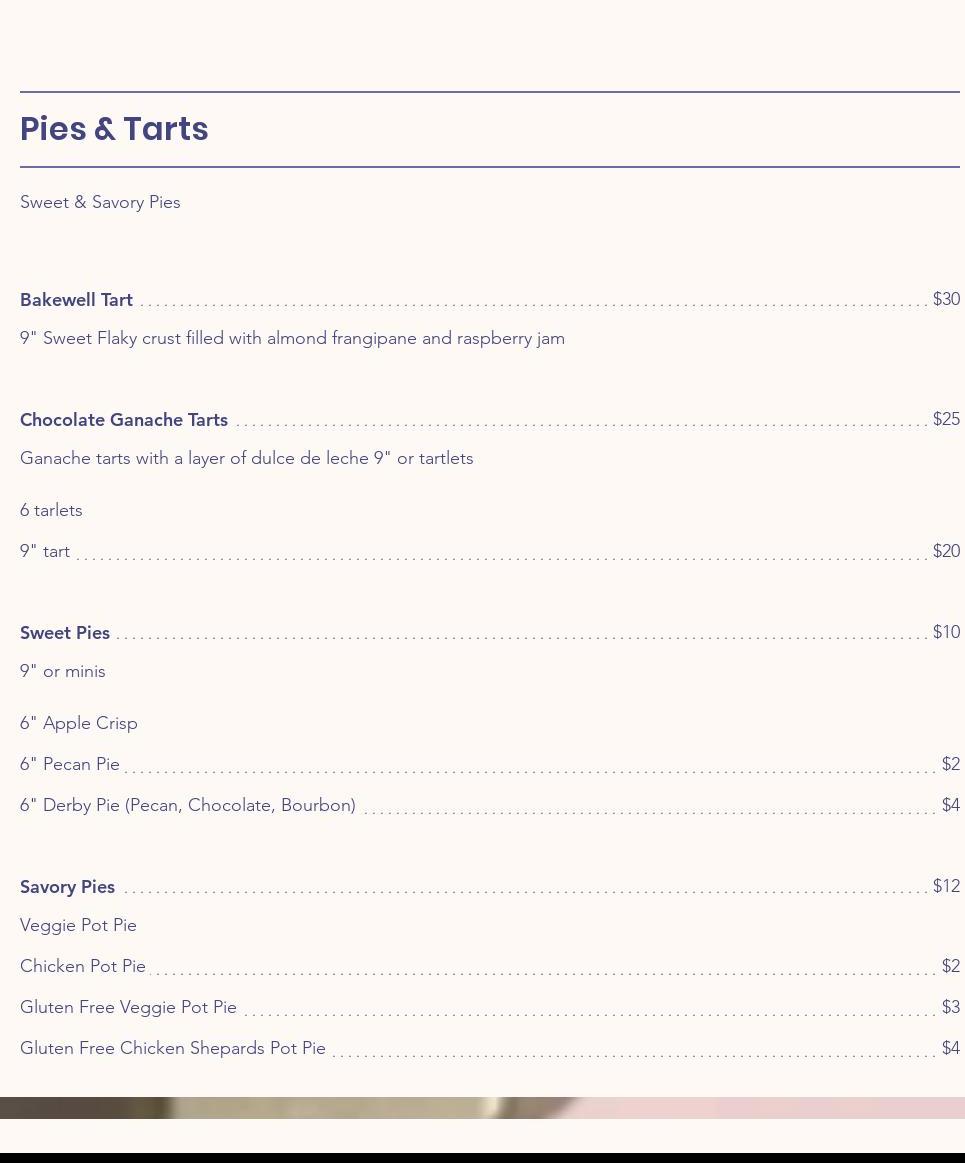Select the 6 tarlets option
Viewport: 965px width, 1163px height.
51,510
